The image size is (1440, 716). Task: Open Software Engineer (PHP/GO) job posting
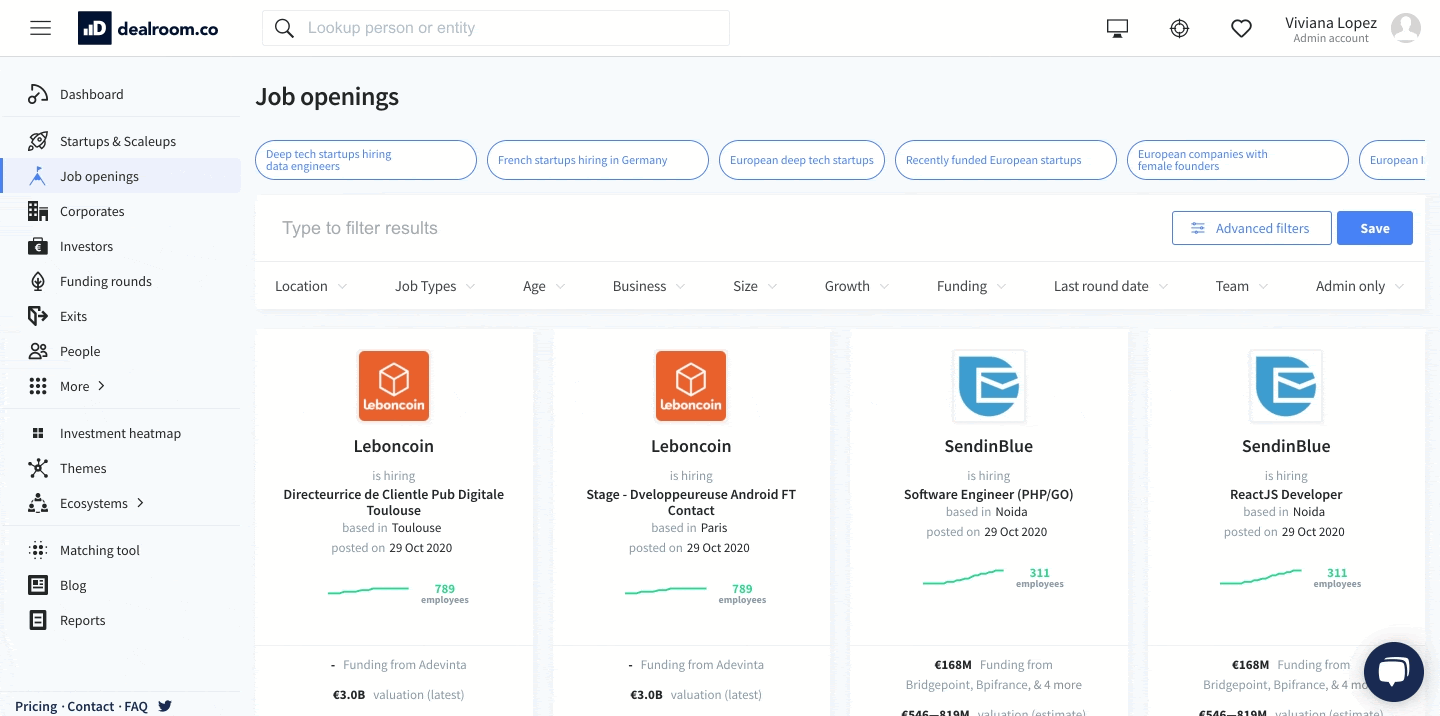click(989, 494)
